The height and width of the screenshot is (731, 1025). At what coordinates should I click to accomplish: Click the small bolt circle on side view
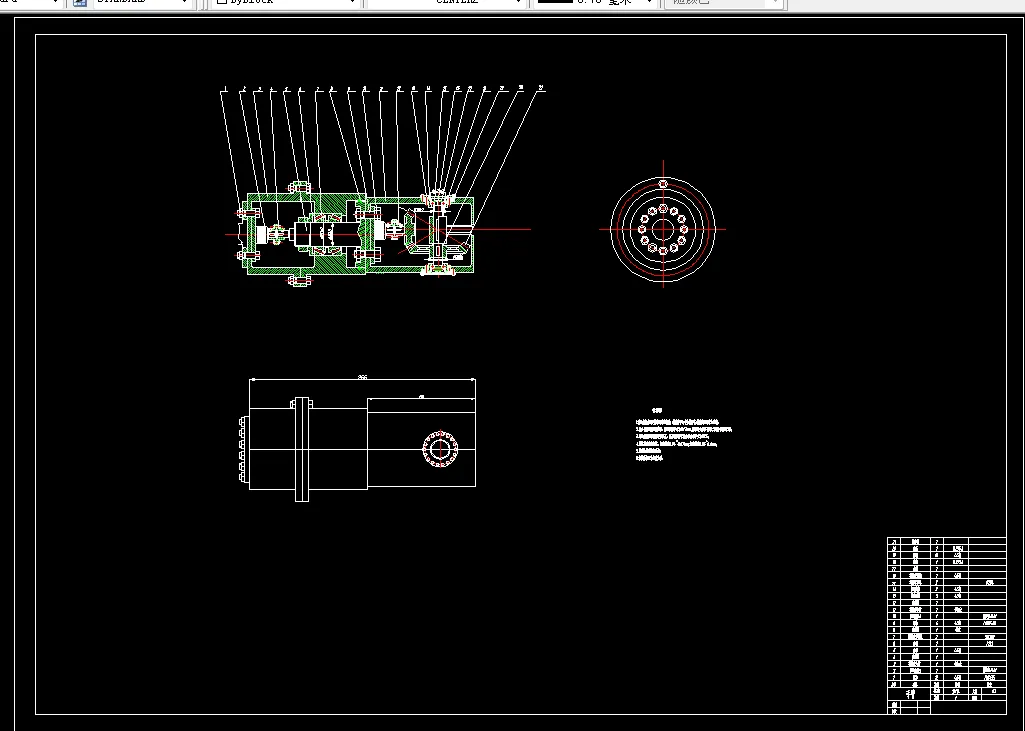click(x=440, y=449)
